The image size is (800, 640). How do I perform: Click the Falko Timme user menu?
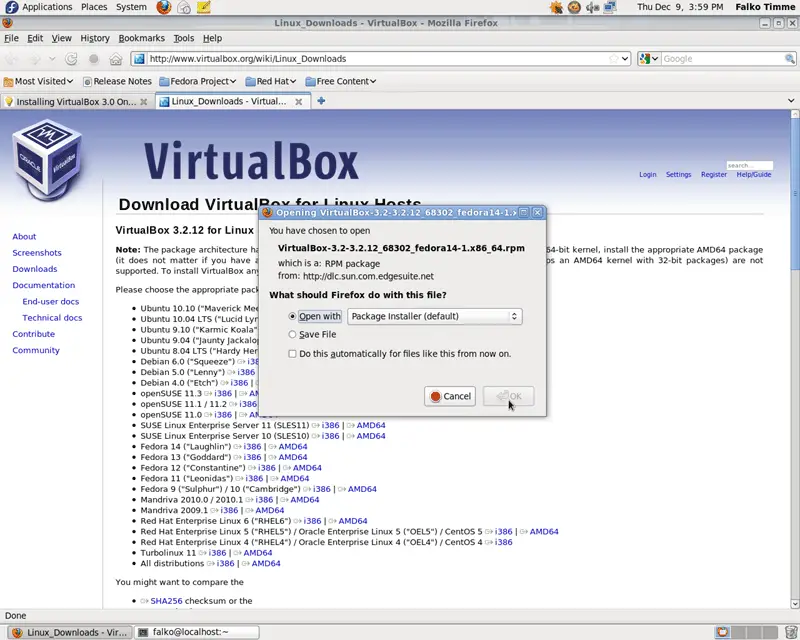765,7
